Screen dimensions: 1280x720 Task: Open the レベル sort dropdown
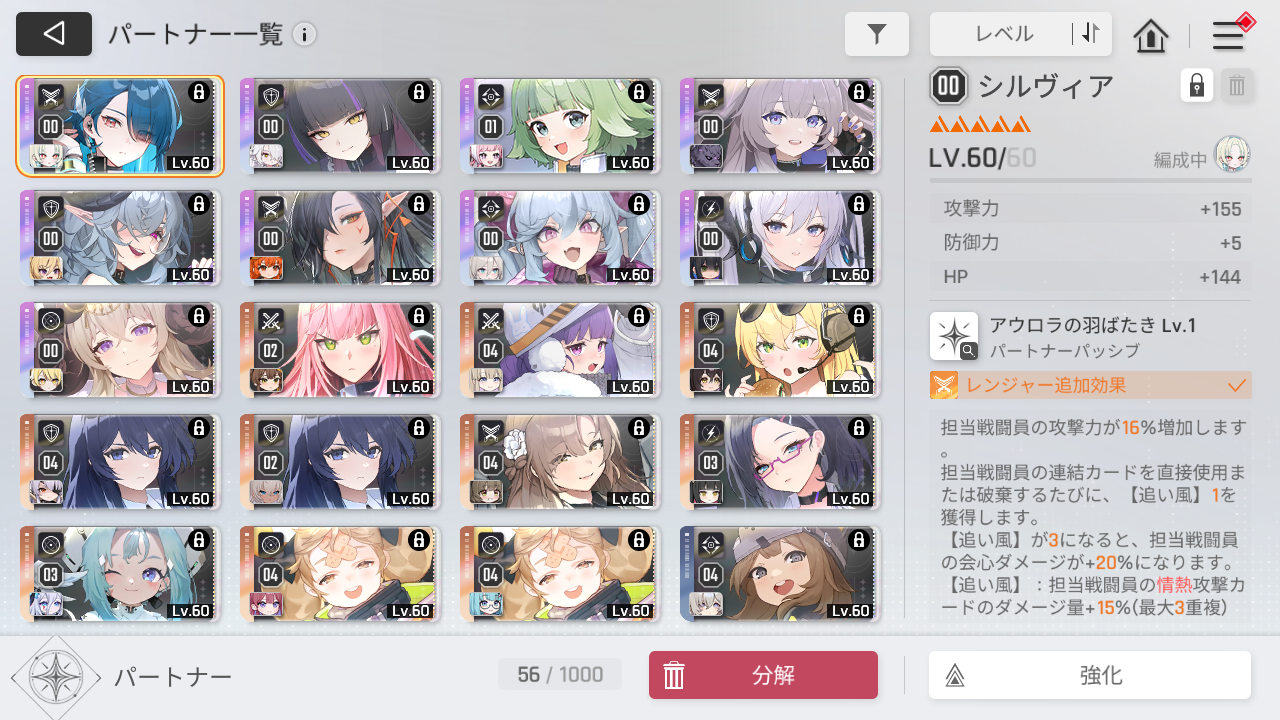[x=1003, y=34]
